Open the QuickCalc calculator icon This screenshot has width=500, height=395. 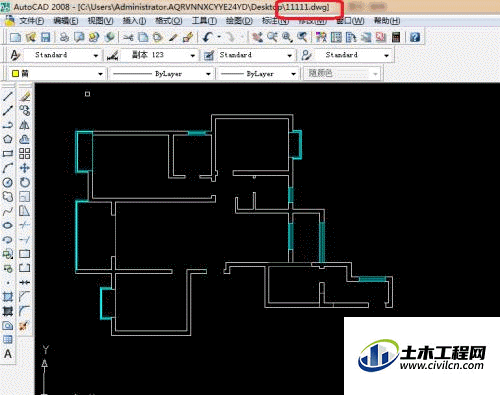click(x=396, y=37)
